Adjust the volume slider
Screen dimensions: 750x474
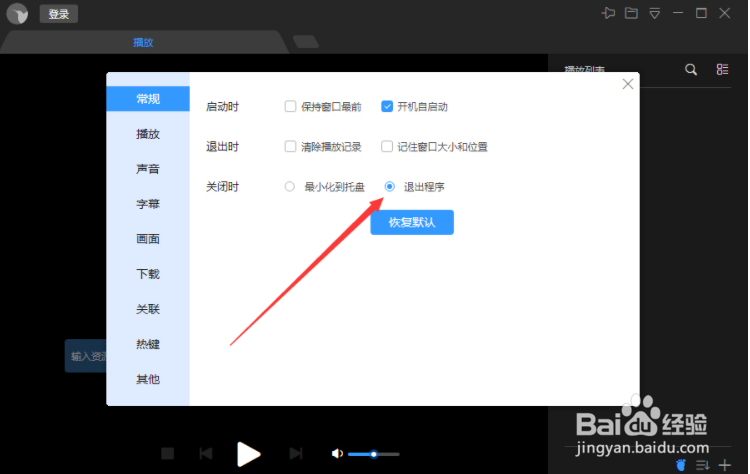pos(374,454)
